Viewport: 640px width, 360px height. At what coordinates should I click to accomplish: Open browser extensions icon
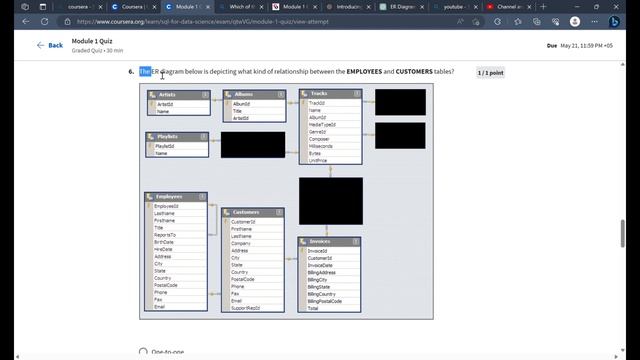coord(497,22)
